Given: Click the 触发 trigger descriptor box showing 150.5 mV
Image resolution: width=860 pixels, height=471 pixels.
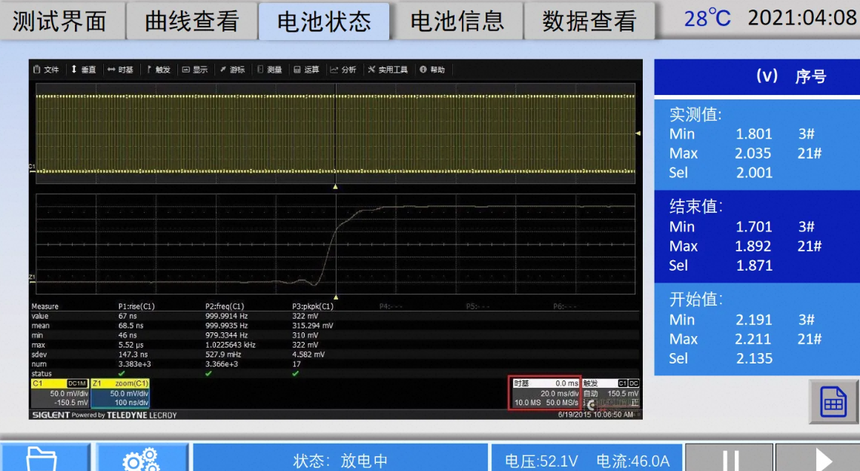Looking at the screenshot, I should (611, 393).
